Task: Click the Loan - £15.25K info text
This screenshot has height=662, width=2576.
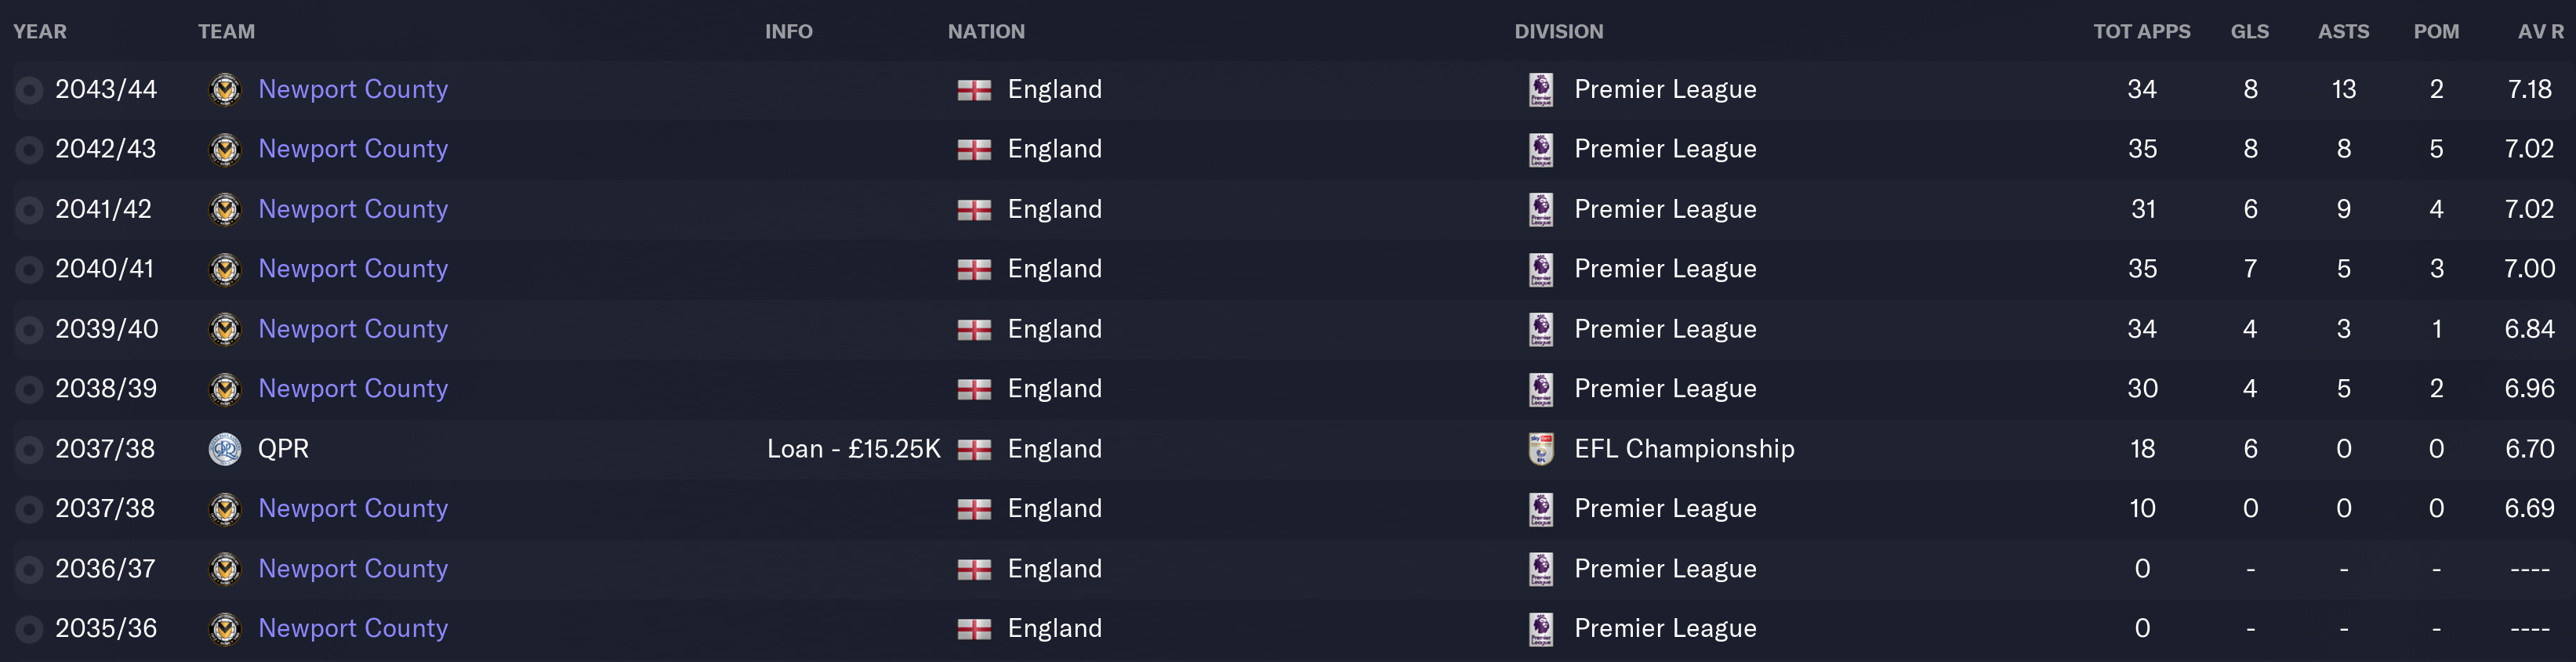Action: click(x=853, y=449)
